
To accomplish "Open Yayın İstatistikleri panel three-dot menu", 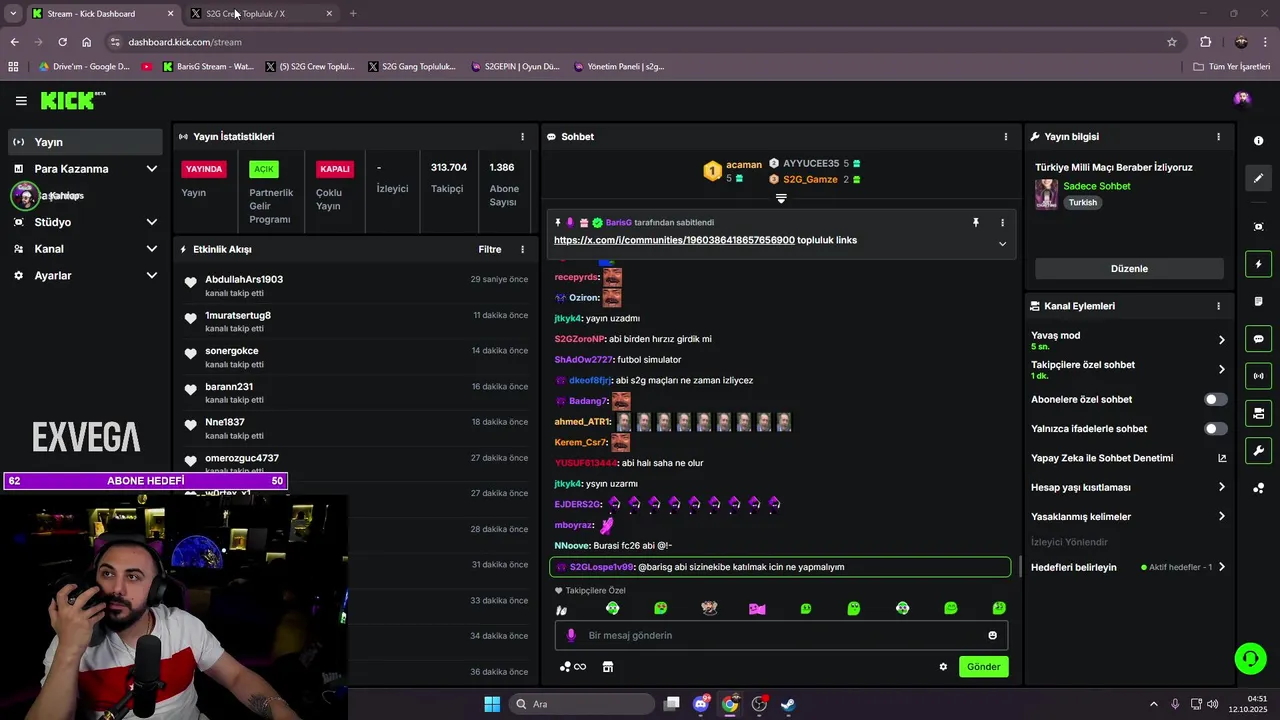I will [522, 137].
